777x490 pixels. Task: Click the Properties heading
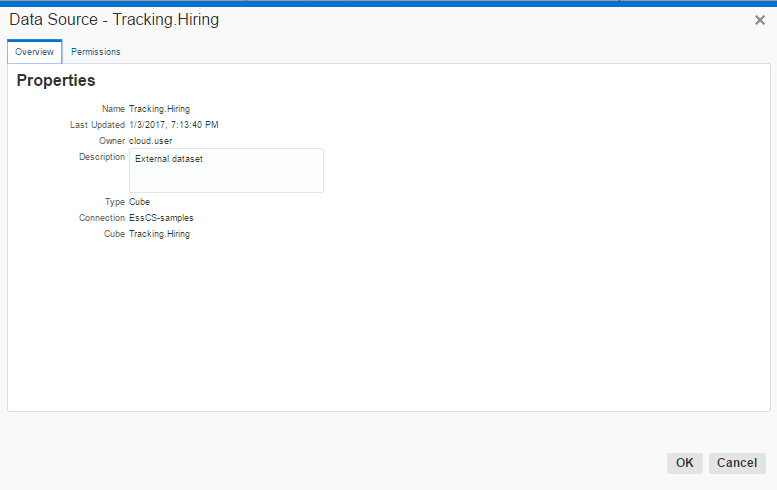[56, 81]
